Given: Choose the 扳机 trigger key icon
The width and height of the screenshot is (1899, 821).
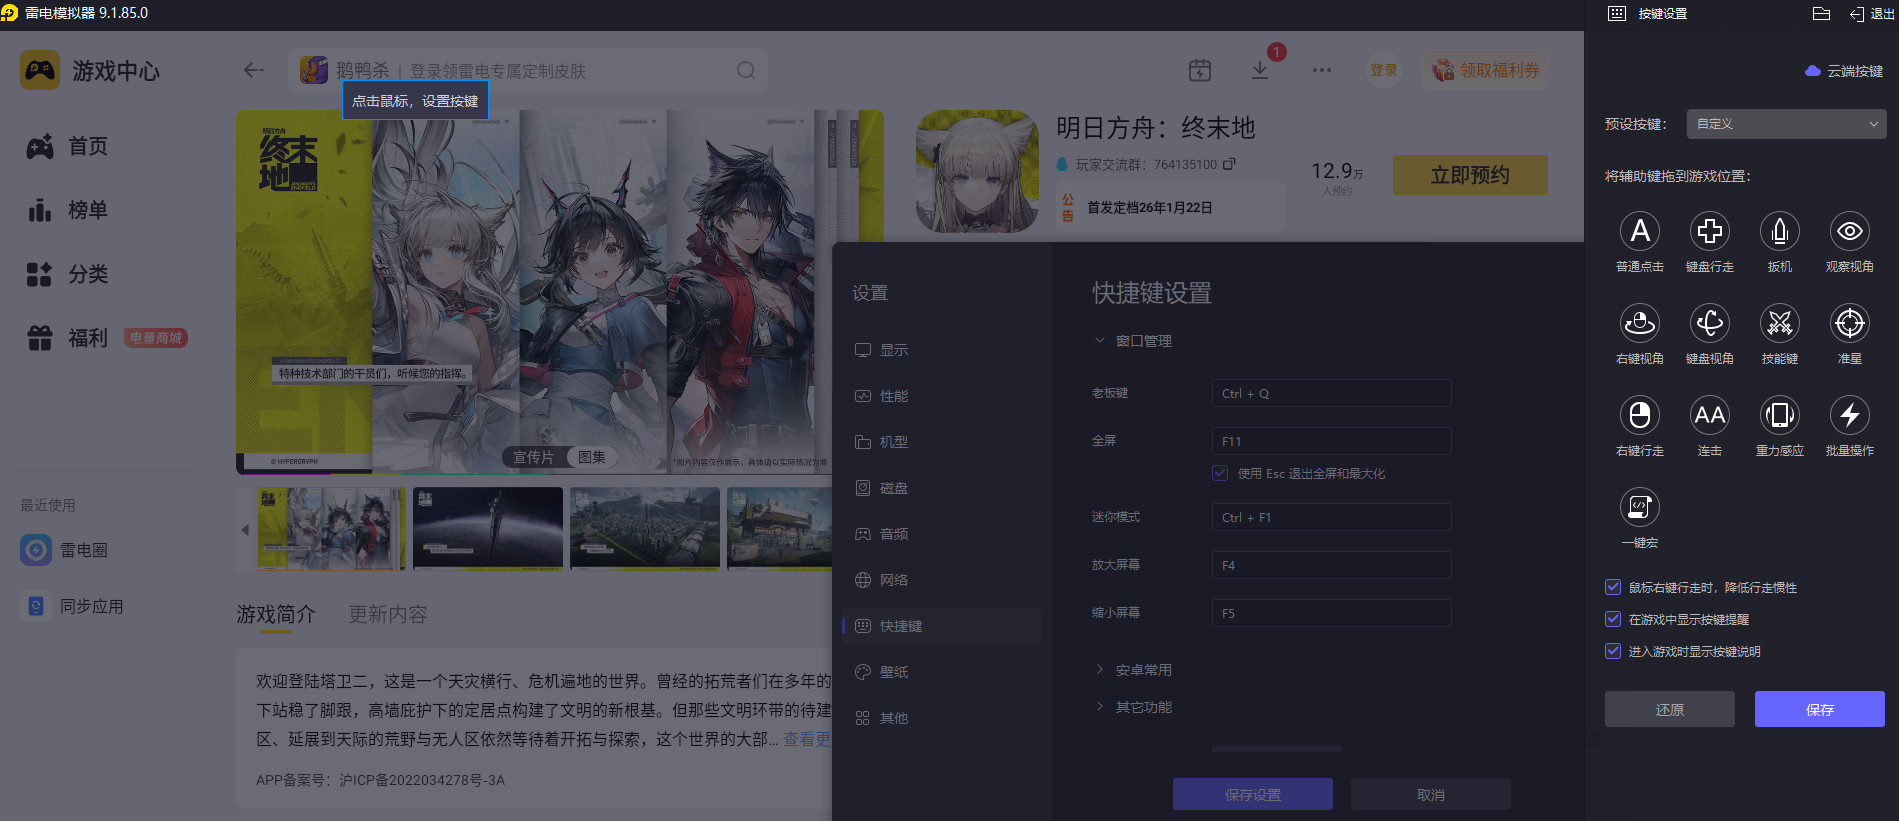Looking at the screenshot, I should pyautogui.click(x=1780, y=231).
